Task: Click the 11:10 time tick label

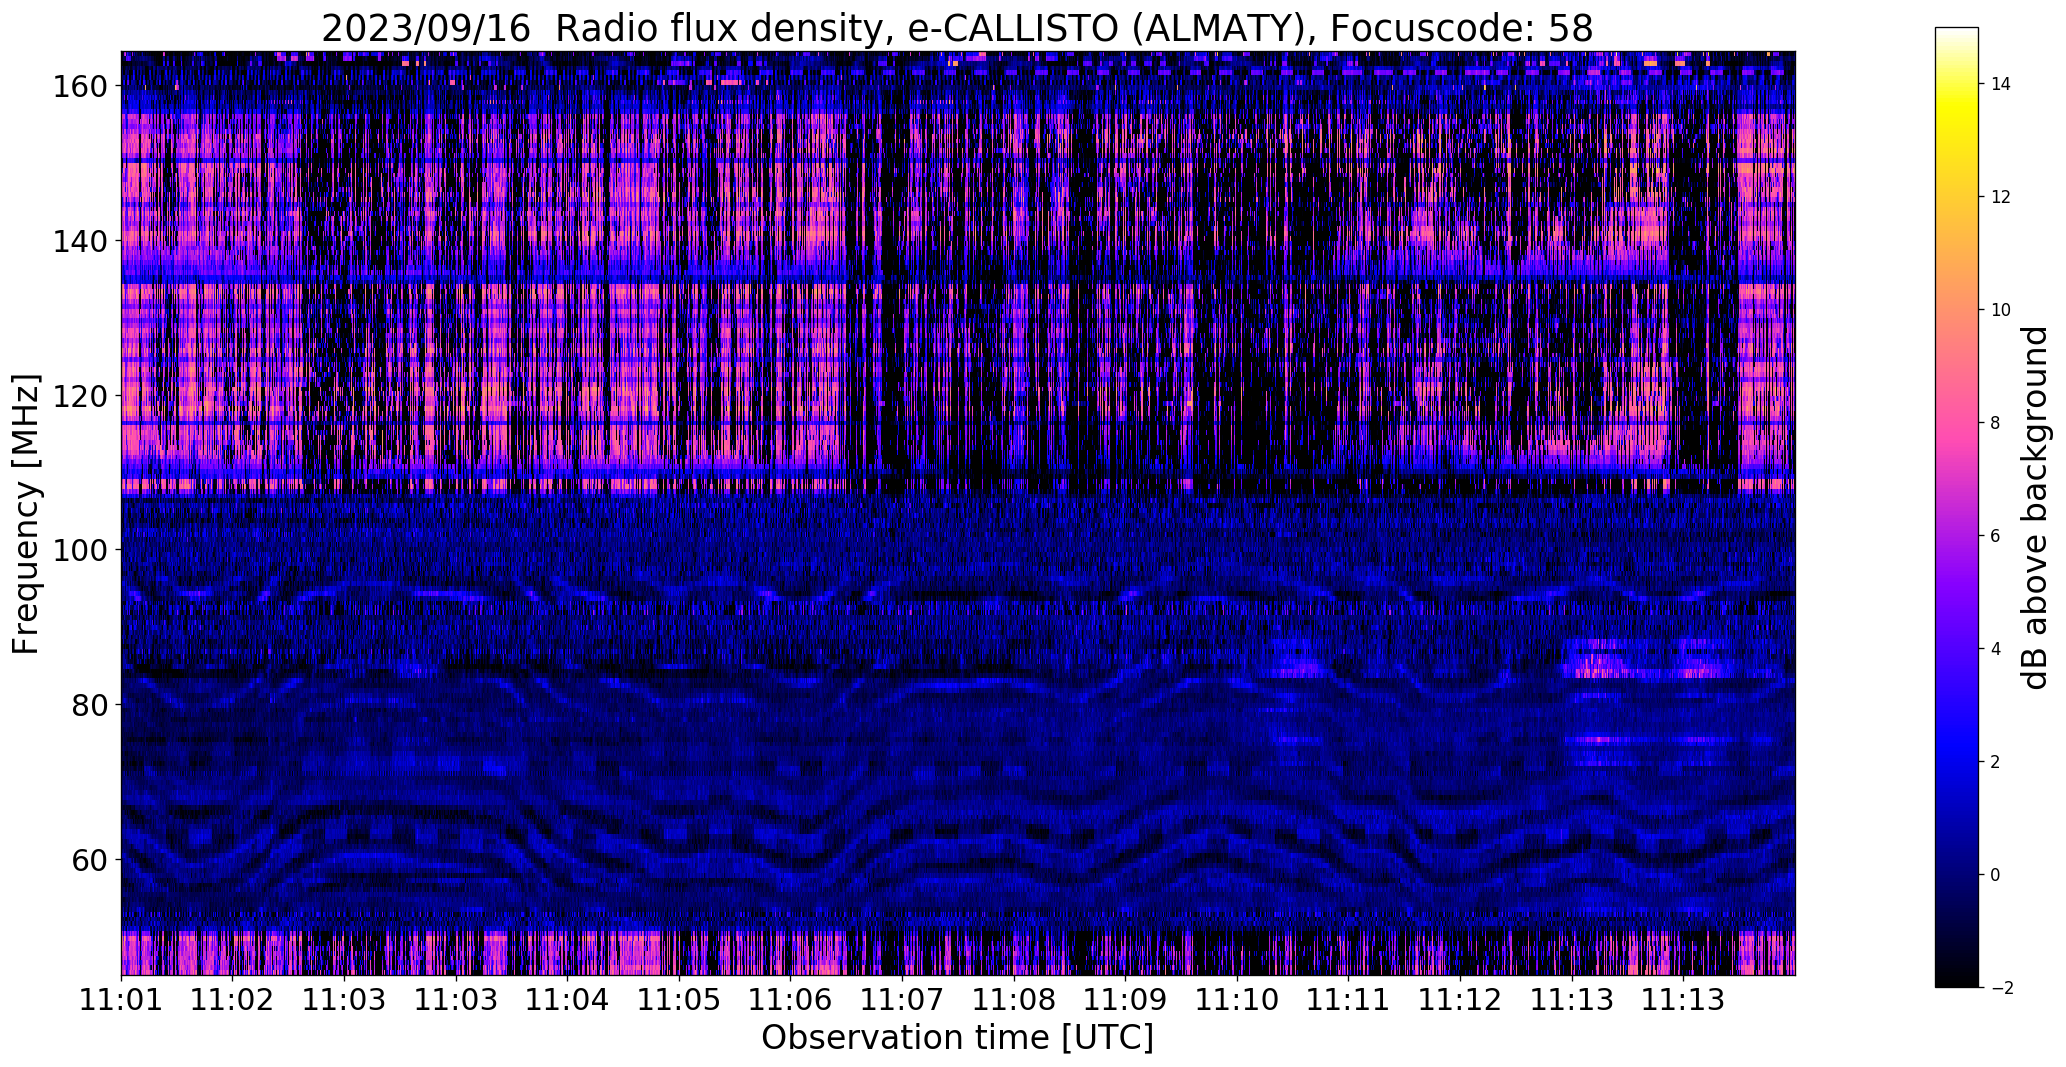Action: [x=1237, y=1000]
